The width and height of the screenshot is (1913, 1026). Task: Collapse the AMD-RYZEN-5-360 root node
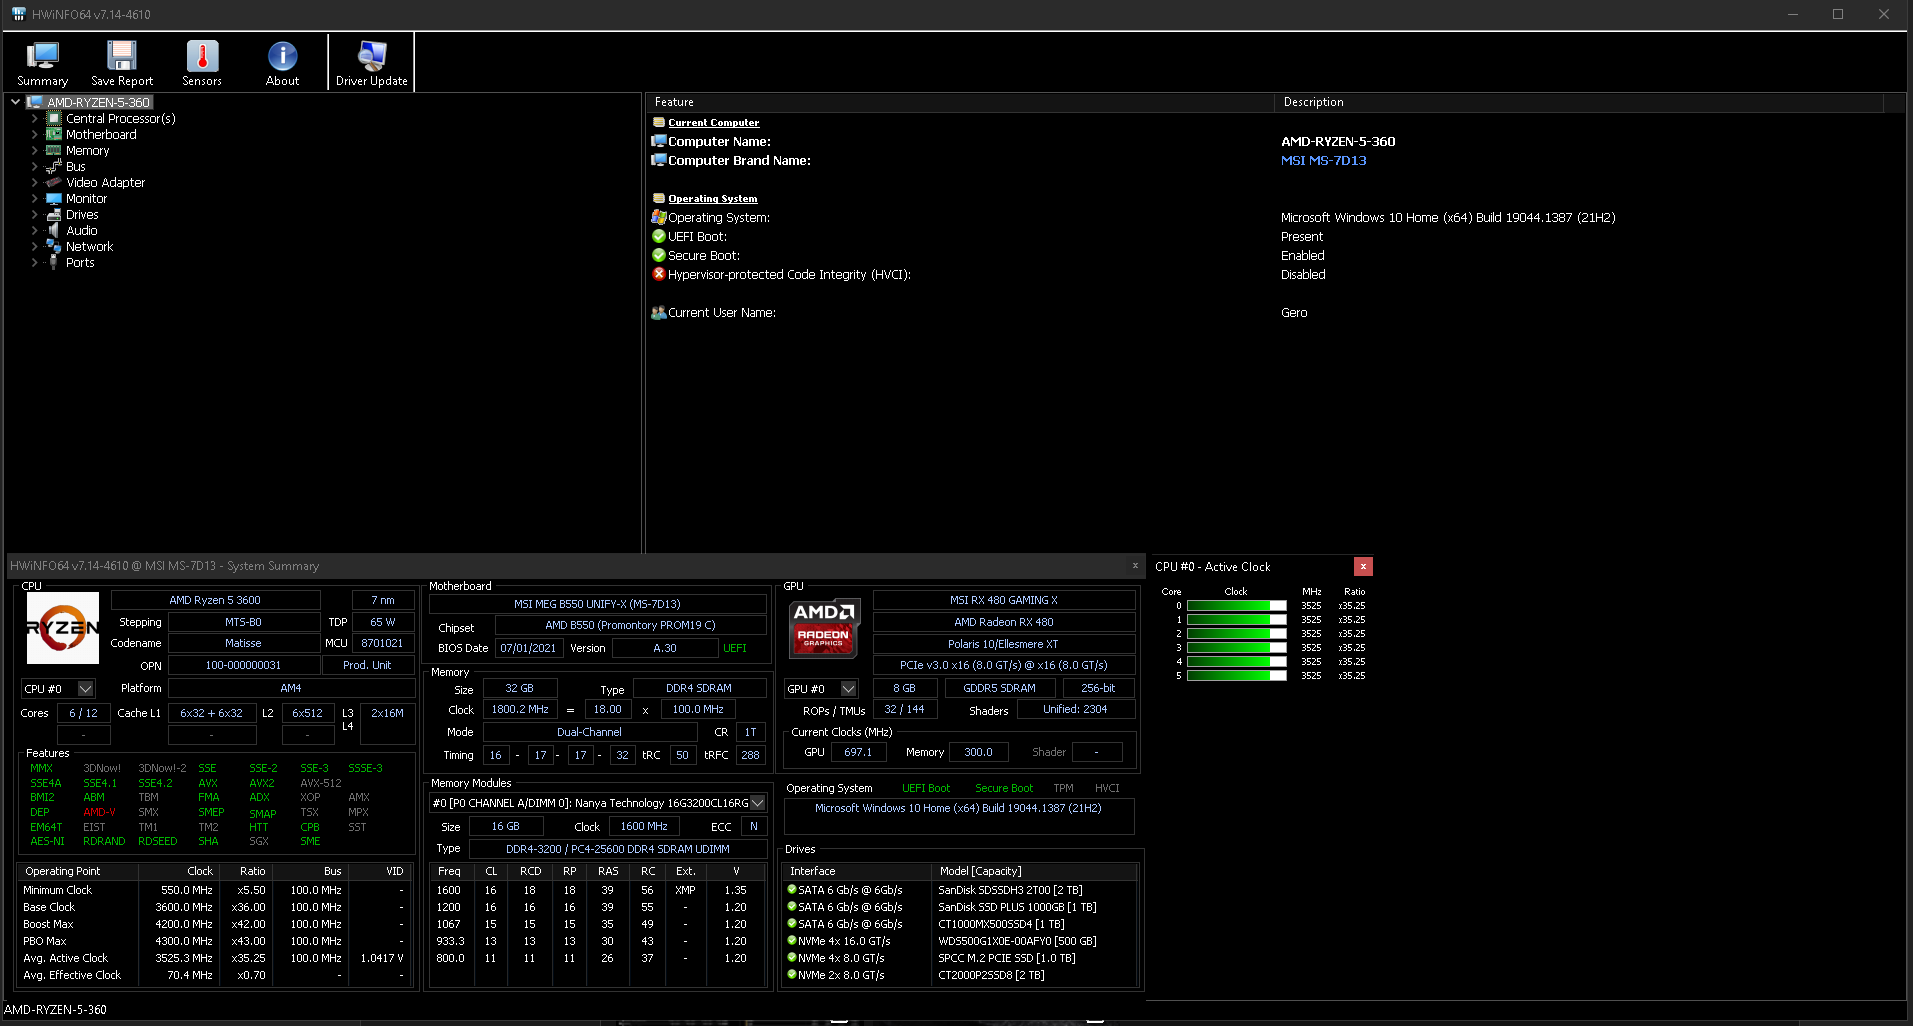[x=16, y=102]
